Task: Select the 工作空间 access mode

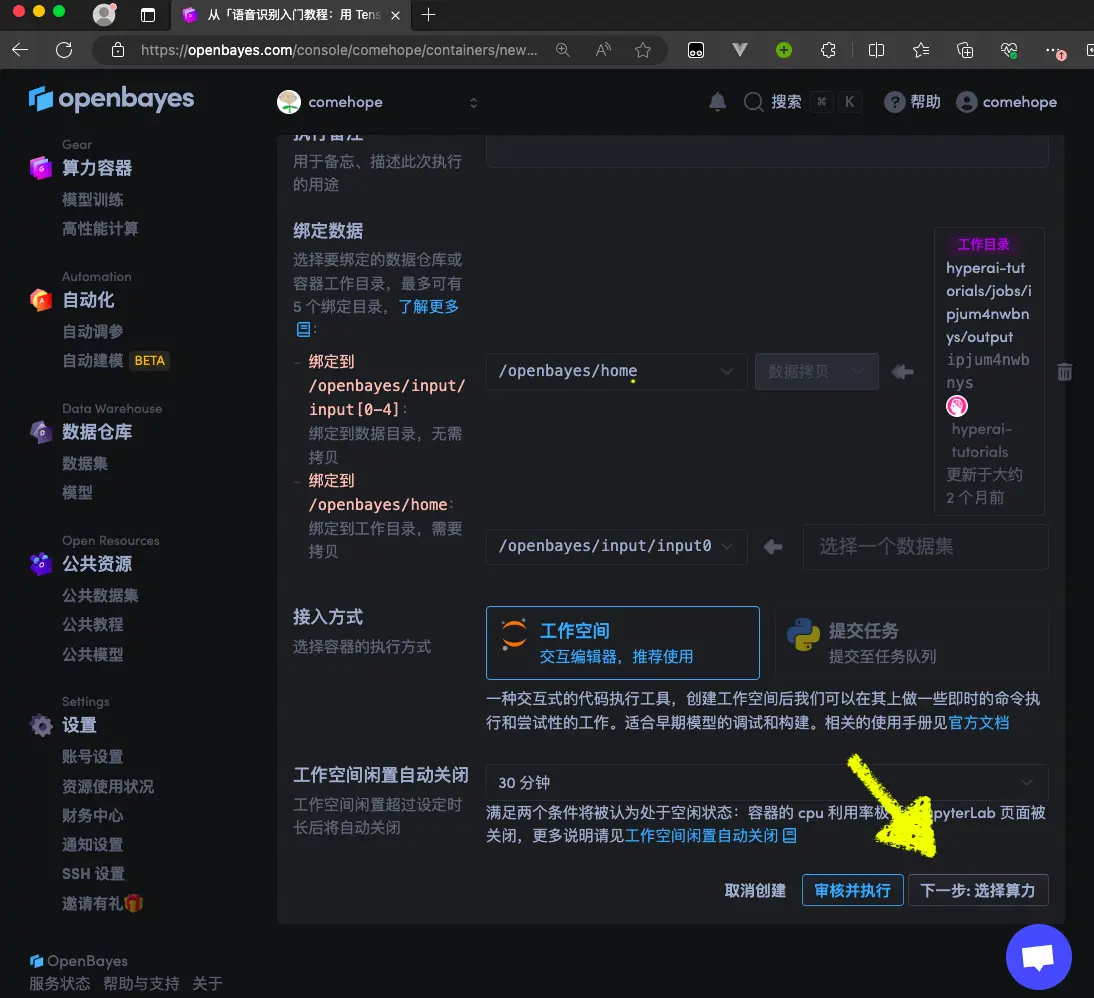Action: [622, 643]
